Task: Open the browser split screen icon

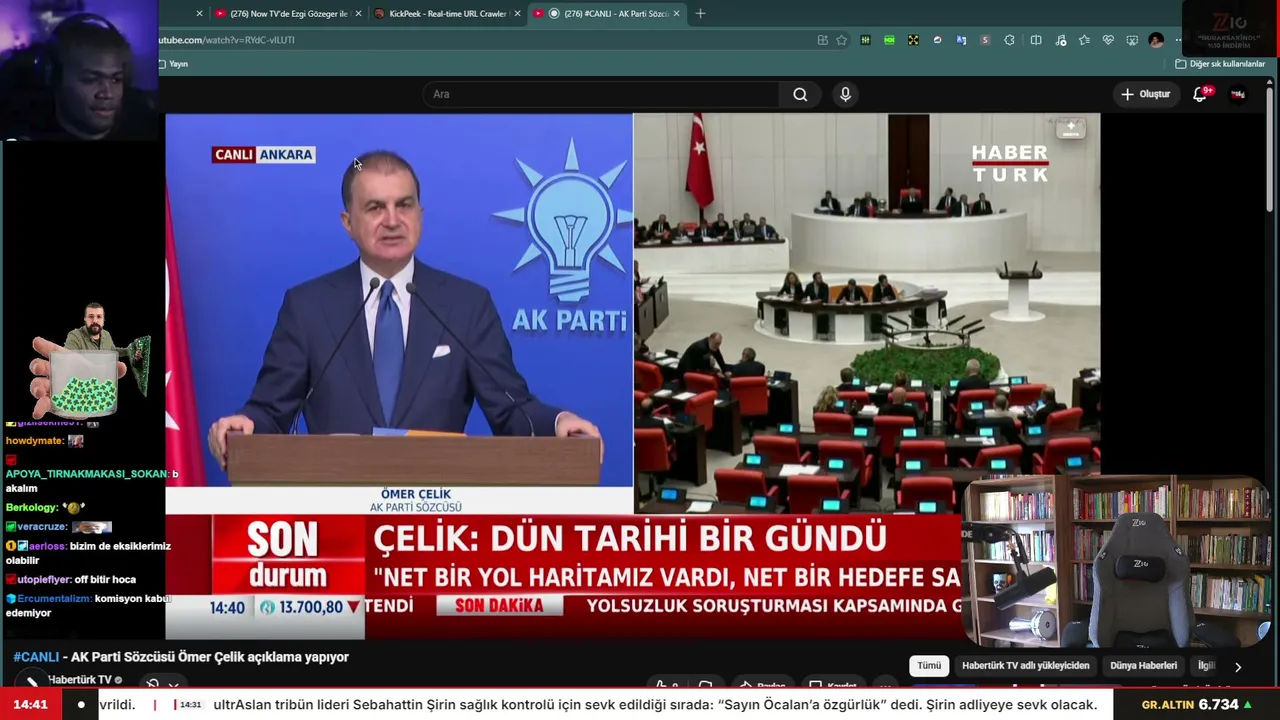Action: [1036, 40]
